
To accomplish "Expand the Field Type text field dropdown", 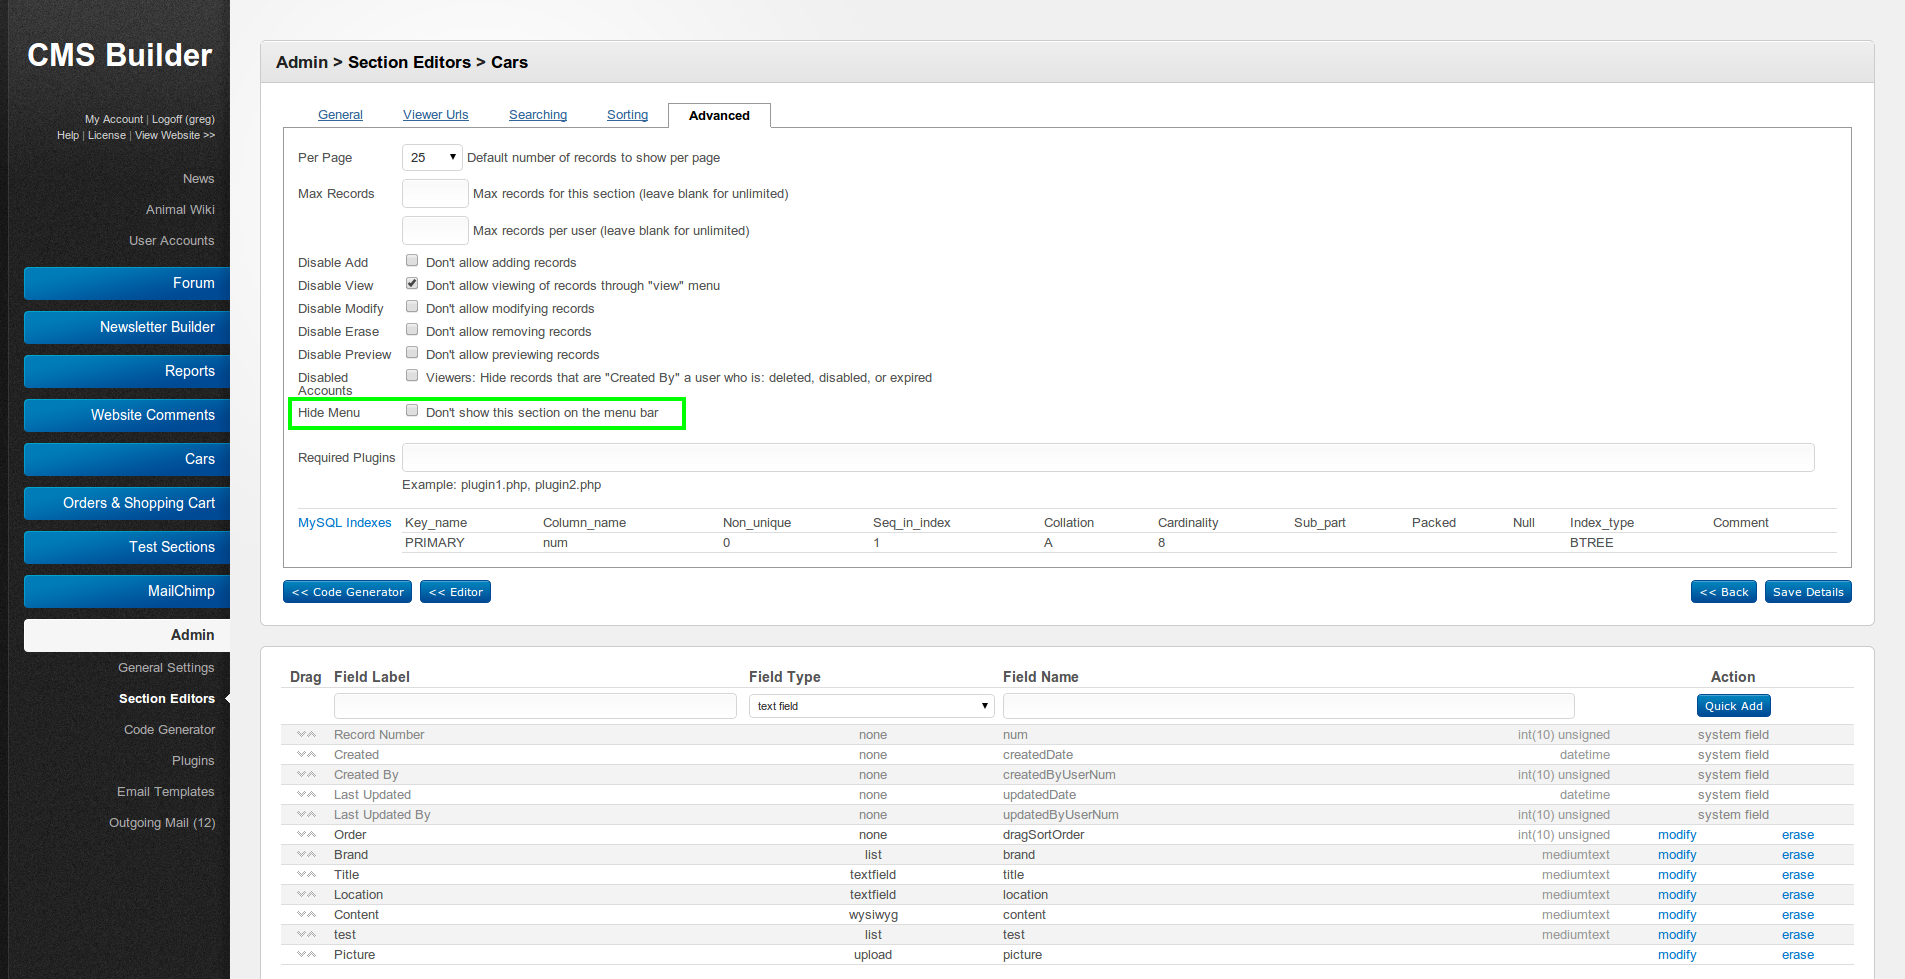I will 871,706.
